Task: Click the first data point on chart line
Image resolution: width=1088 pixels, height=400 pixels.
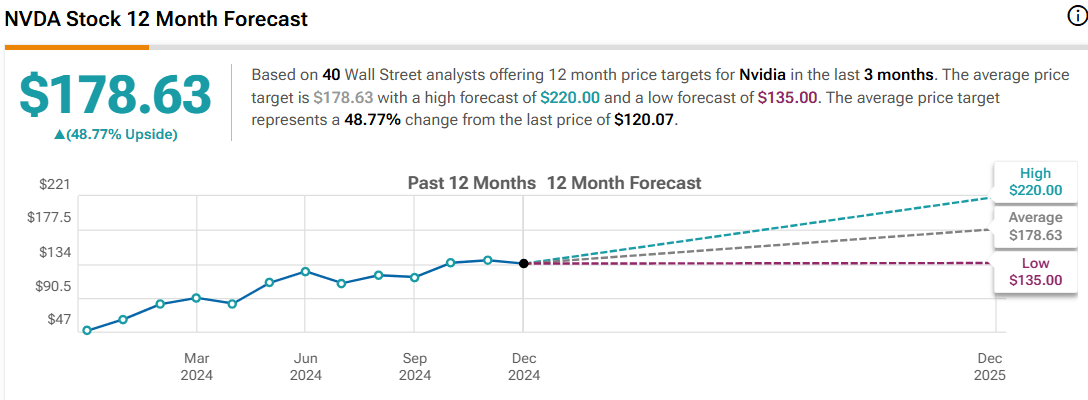Action: pyautogui.click(x=87, y=330)
